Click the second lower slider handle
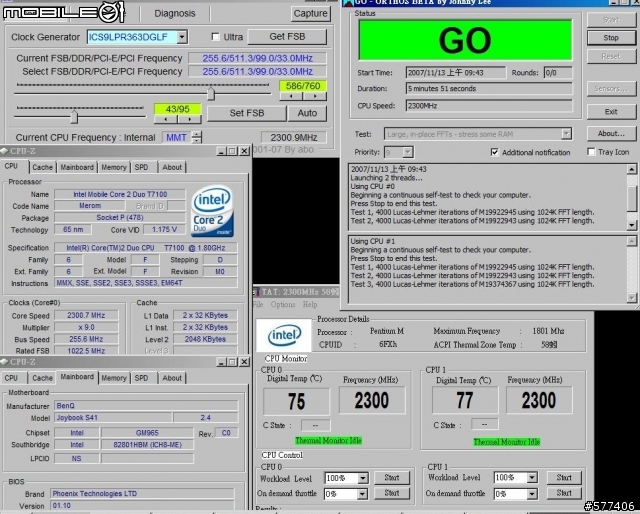Image resolution: width=640 pixels, height=514 pixels. click(74, 117)
